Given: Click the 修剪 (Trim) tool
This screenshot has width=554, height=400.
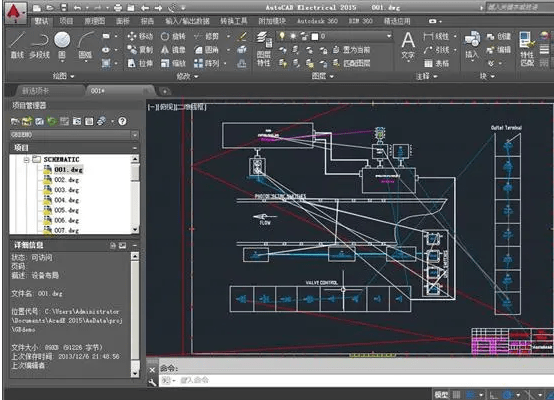Looking at the screenshot, I should pos(207,36).
